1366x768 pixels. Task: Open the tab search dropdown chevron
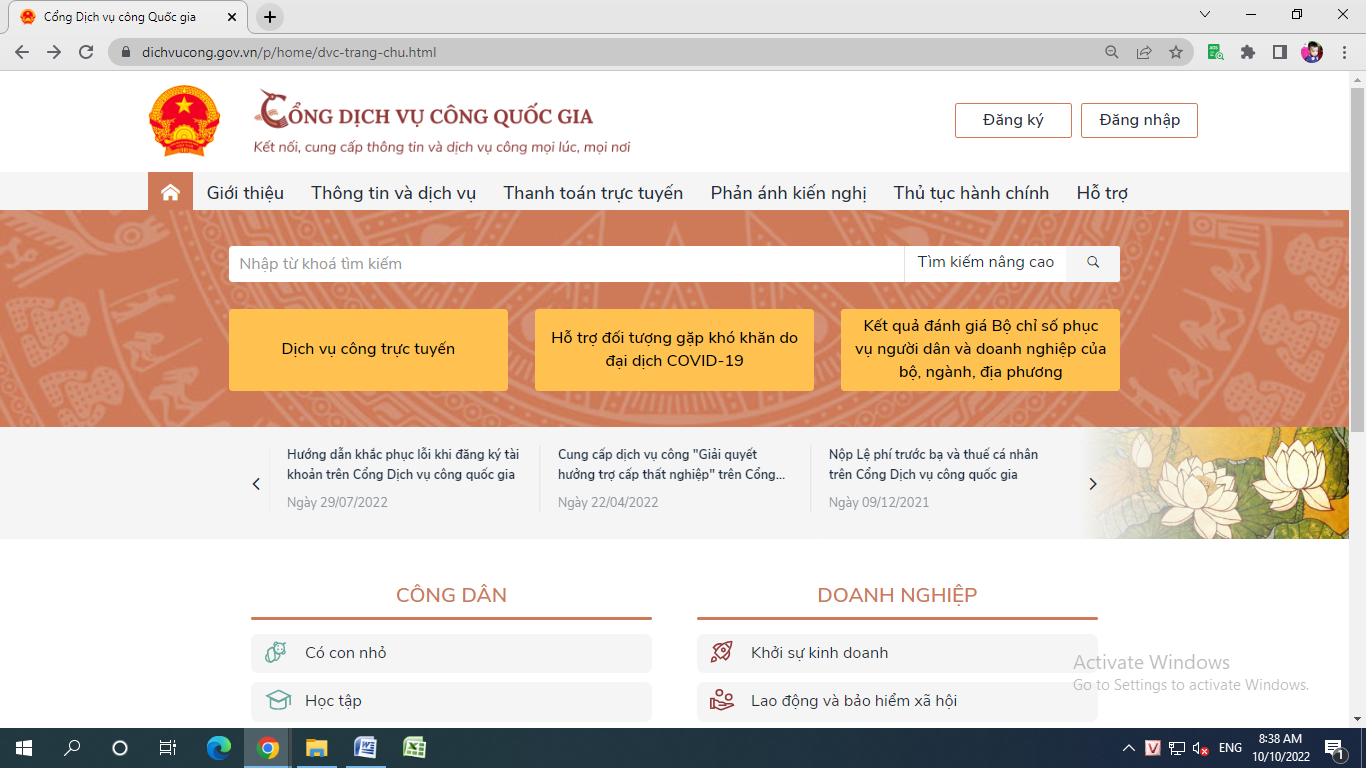tap(1205, 14)
